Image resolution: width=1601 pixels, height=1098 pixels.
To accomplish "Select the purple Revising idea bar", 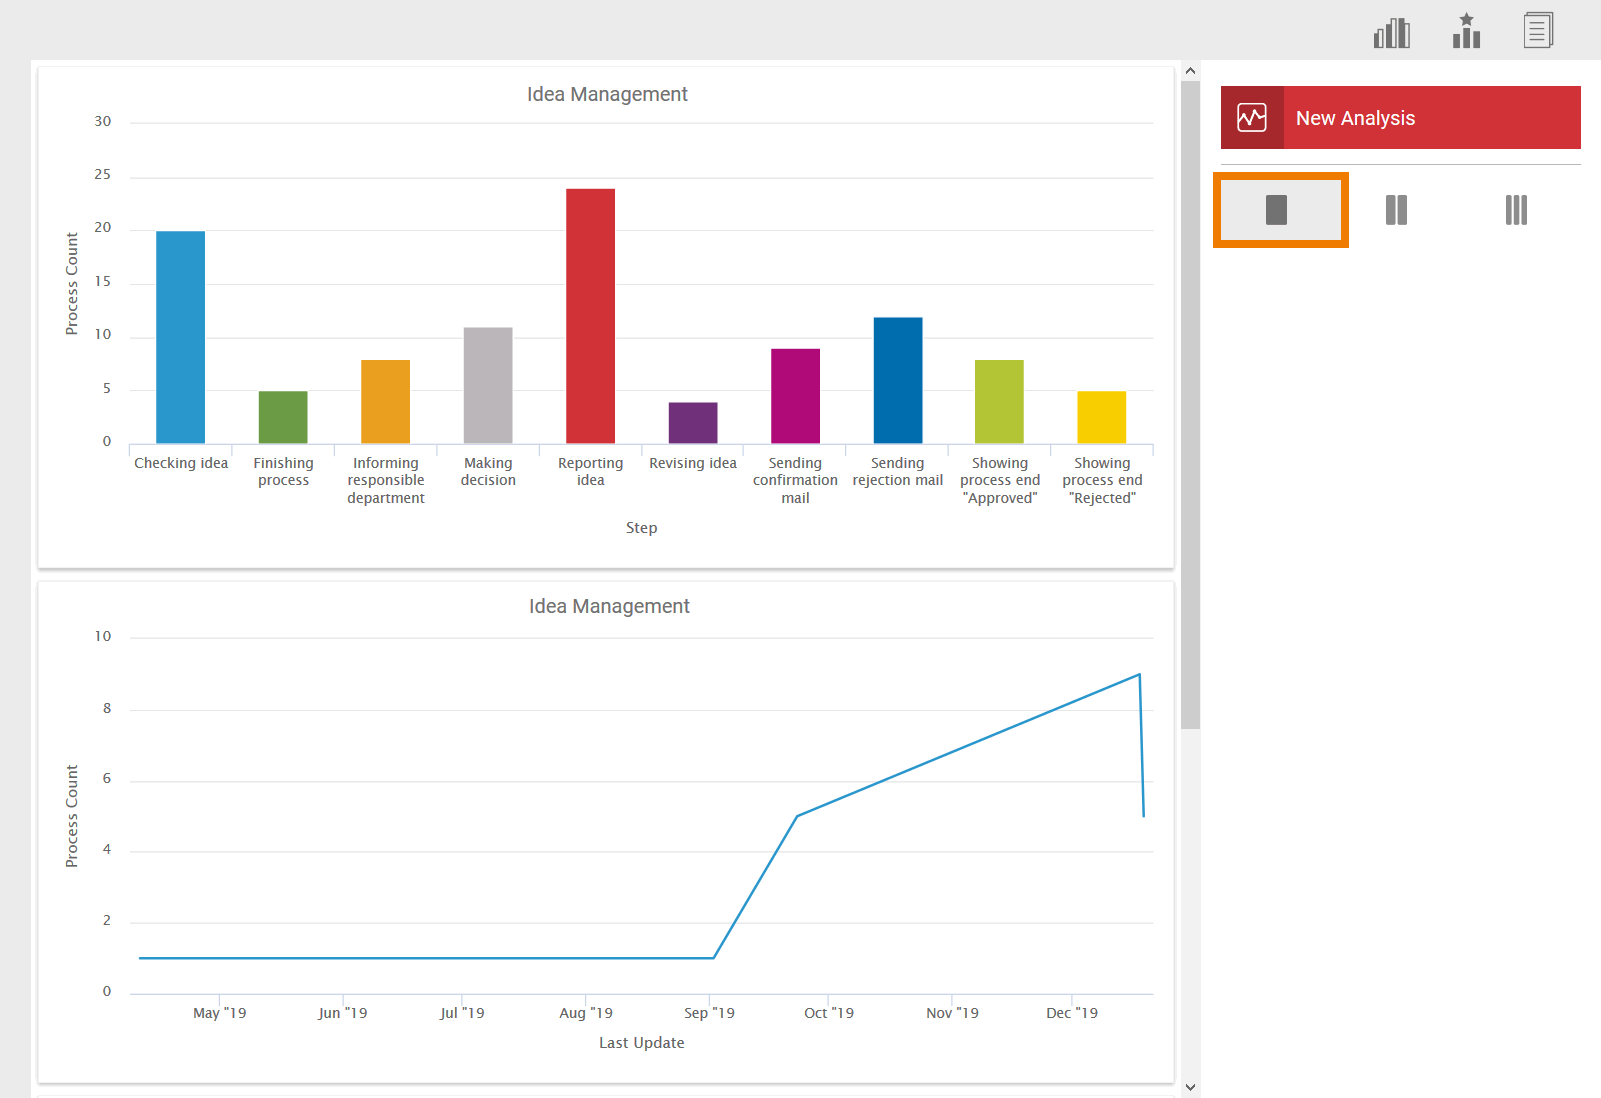I will [693, 423].
